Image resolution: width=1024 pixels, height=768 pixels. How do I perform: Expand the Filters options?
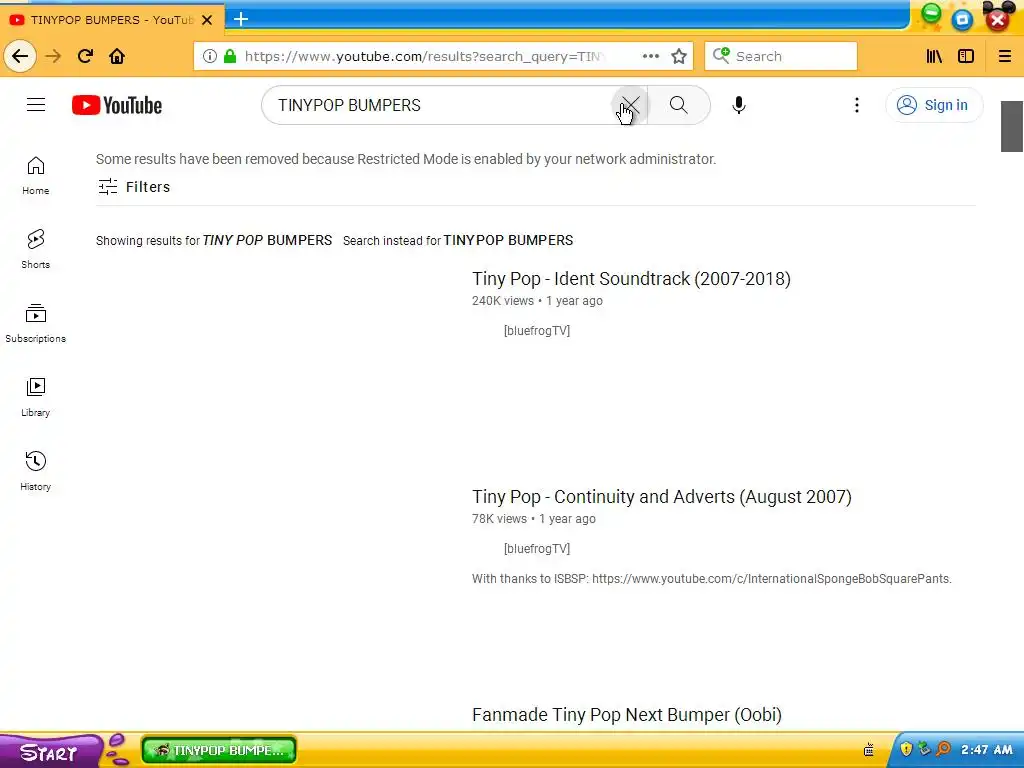click(134, 187)
